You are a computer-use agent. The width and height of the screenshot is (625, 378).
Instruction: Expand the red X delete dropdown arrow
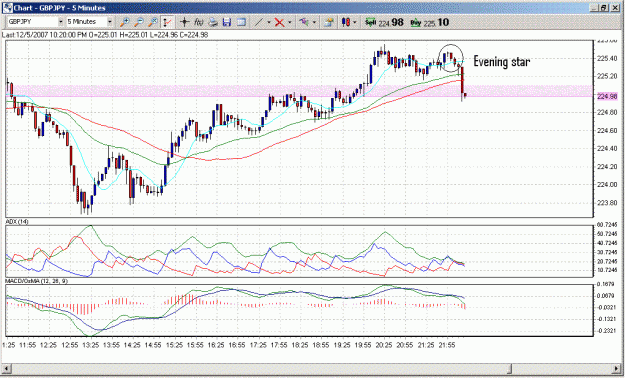click(x=290, y=23)
